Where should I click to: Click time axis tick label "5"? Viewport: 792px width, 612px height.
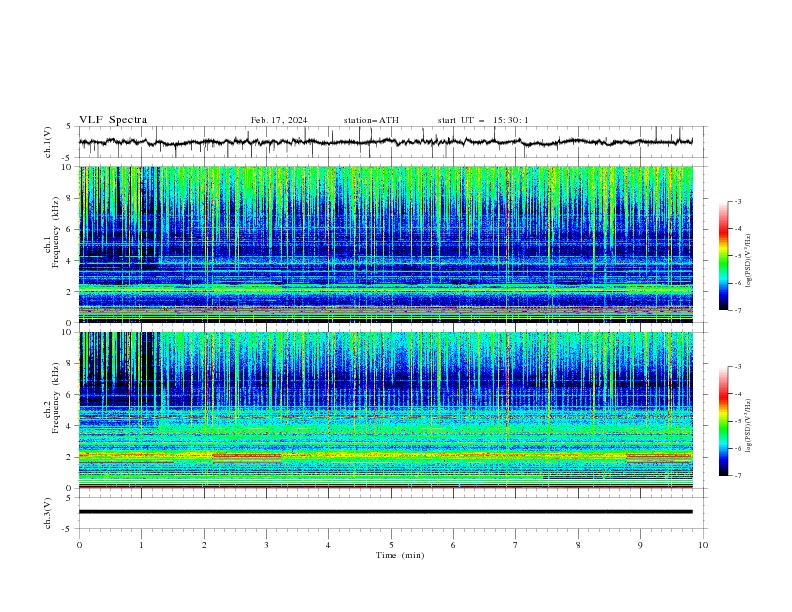[x=391, y=545]
